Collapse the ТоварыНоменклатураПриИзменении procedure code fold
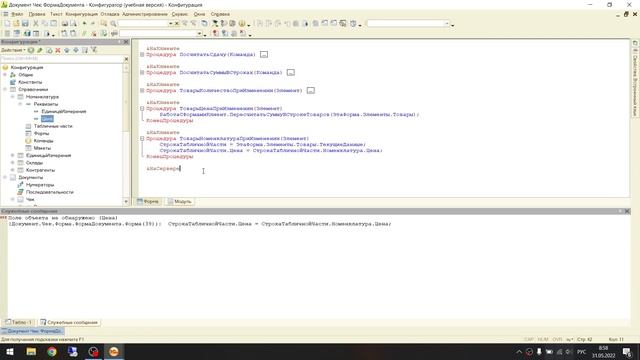 (142, 139)
